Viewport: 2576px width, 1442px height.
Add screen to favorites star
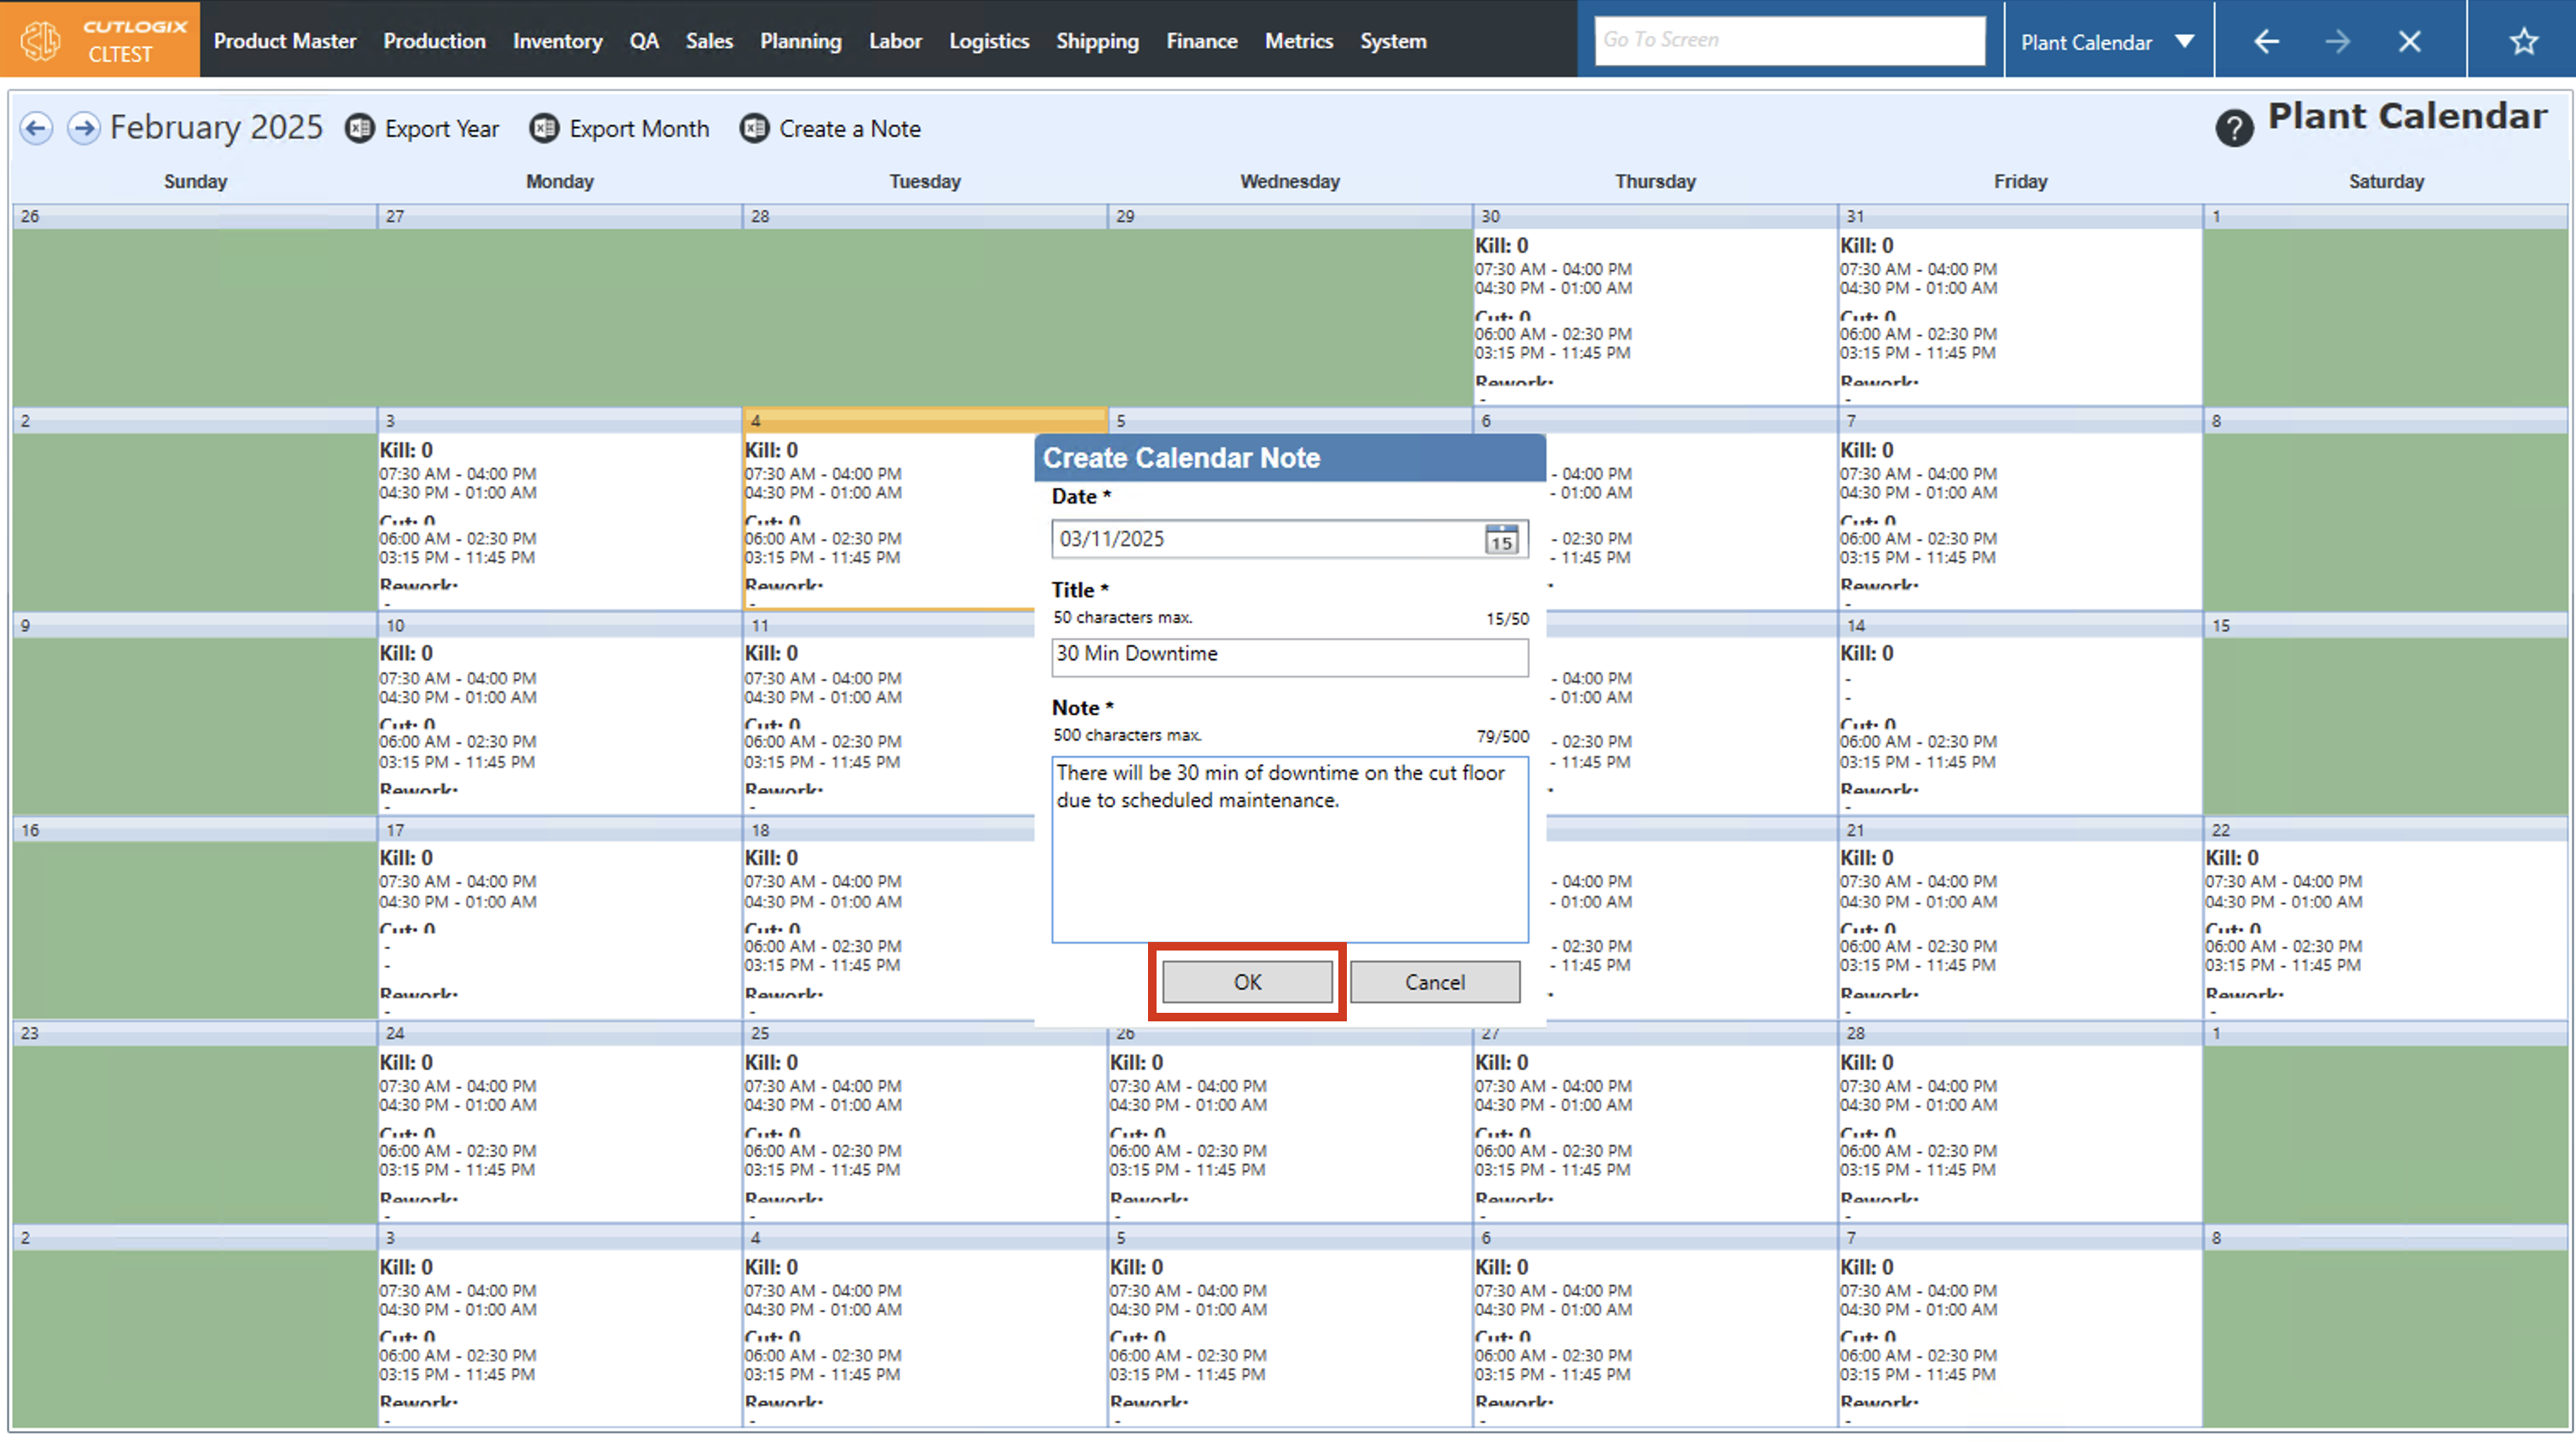pyautogui.click(x=2524, y=41)
